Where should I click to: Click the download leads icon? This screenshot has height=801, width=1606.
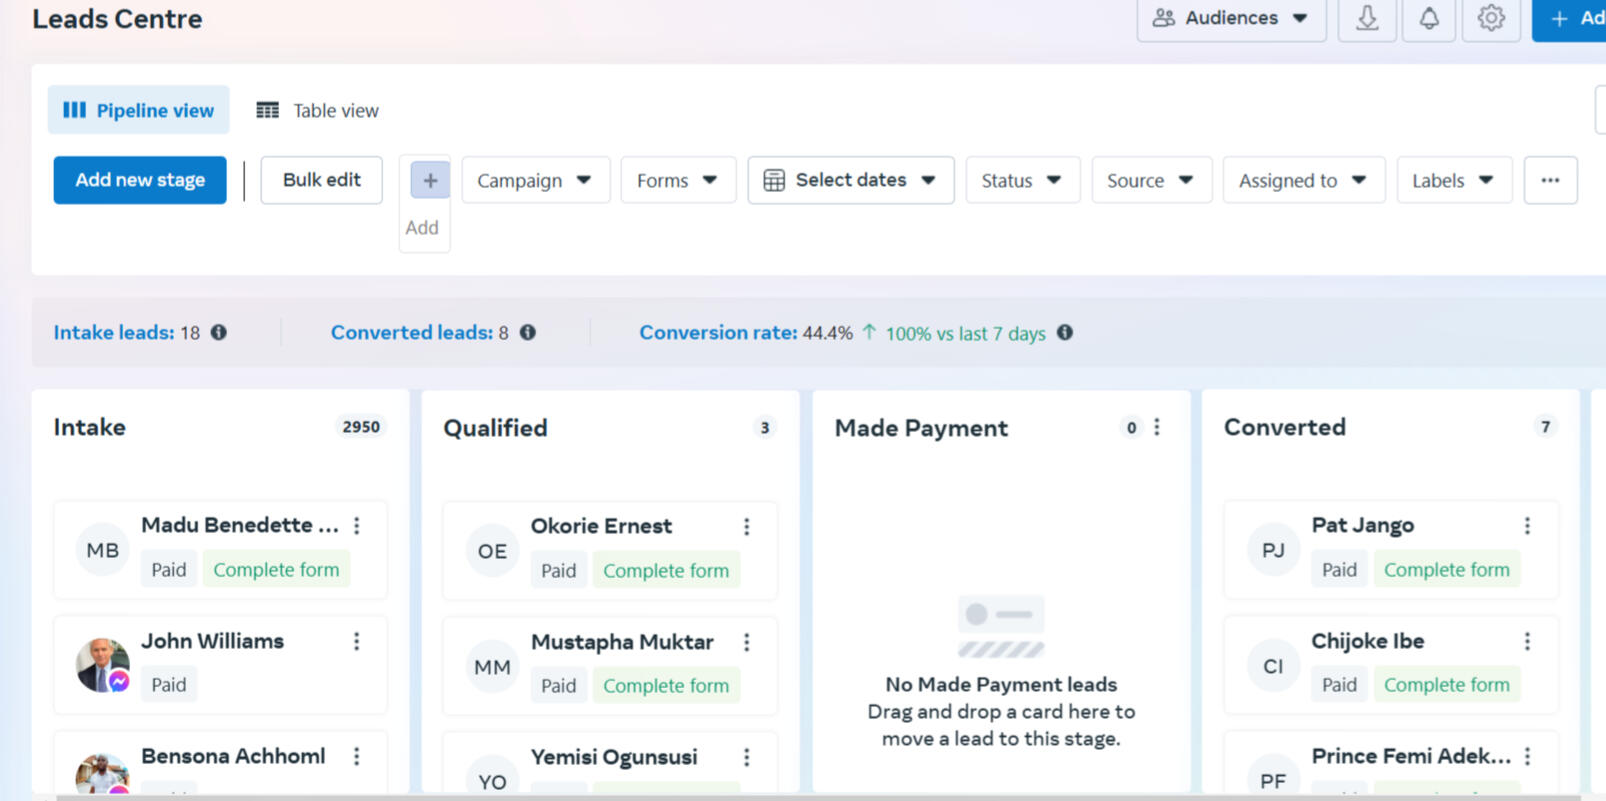coord(1367,18)
